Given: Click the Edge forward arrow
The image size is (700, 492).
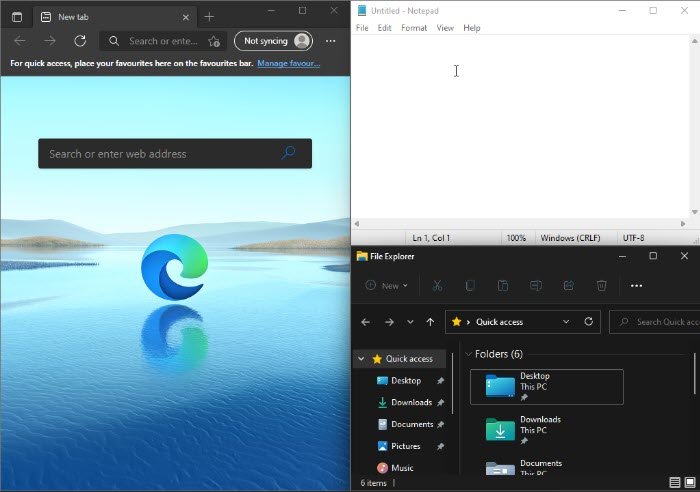Looking at the screenshot, I should [x=50, y=41].
